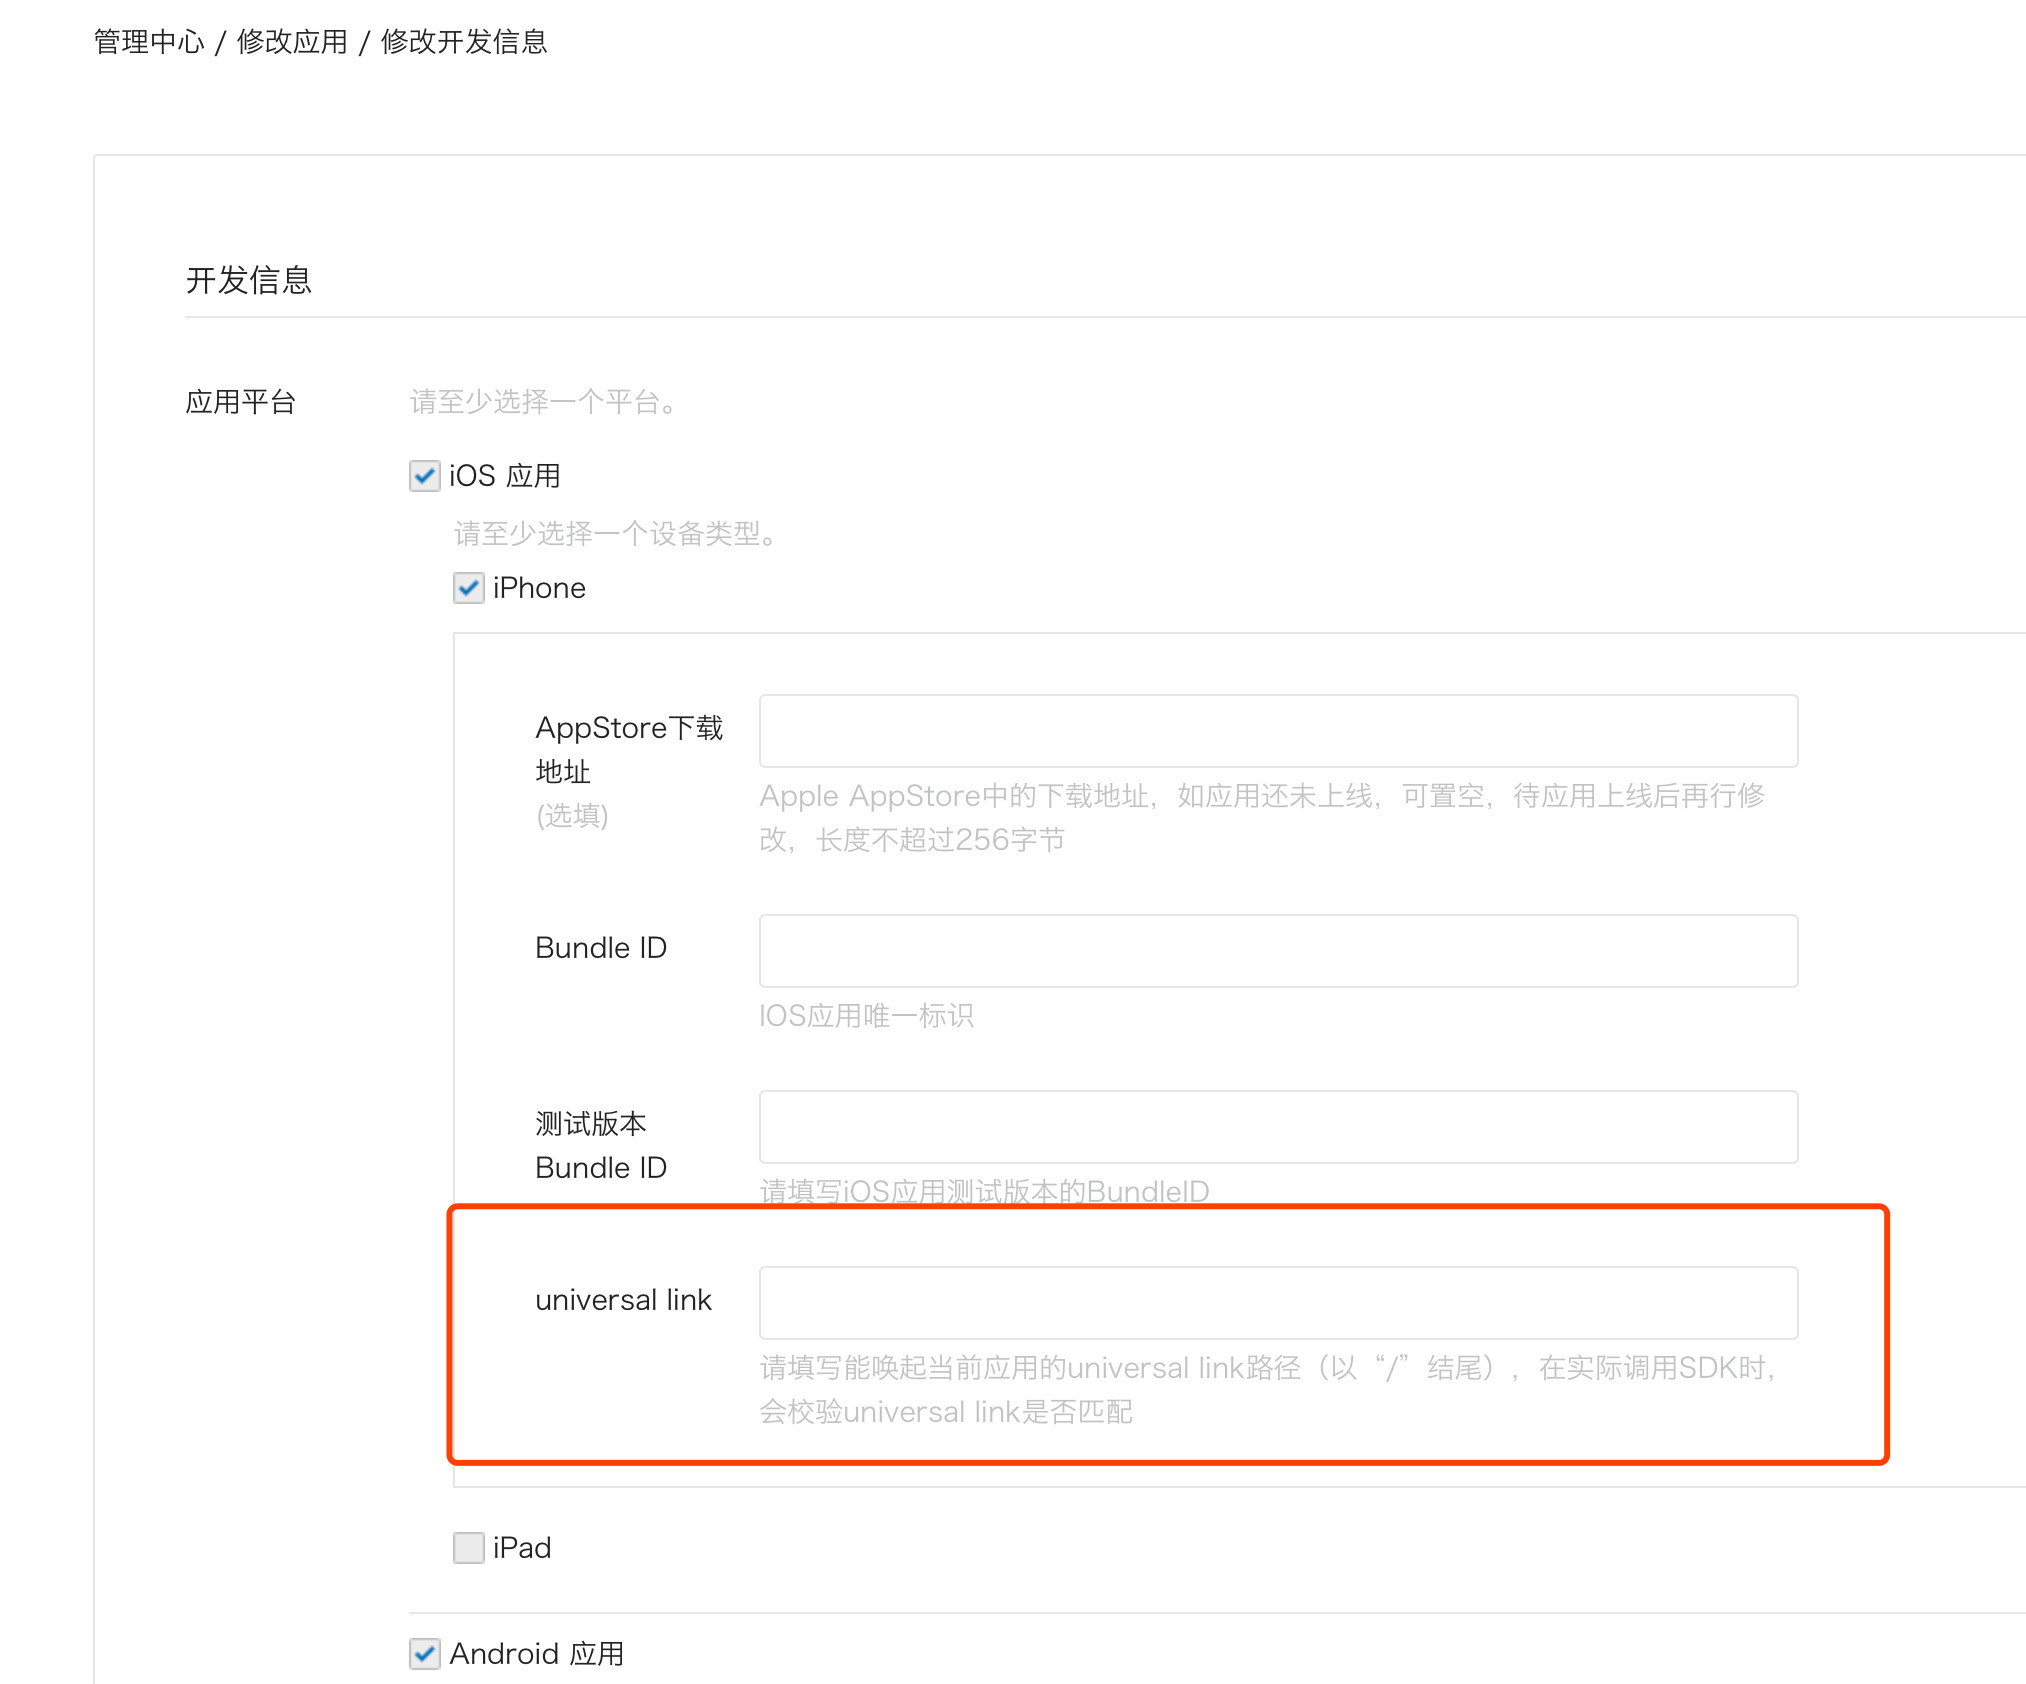
Task: Uncheck the iOS 应用 checkbox
Action: (424, 476)
